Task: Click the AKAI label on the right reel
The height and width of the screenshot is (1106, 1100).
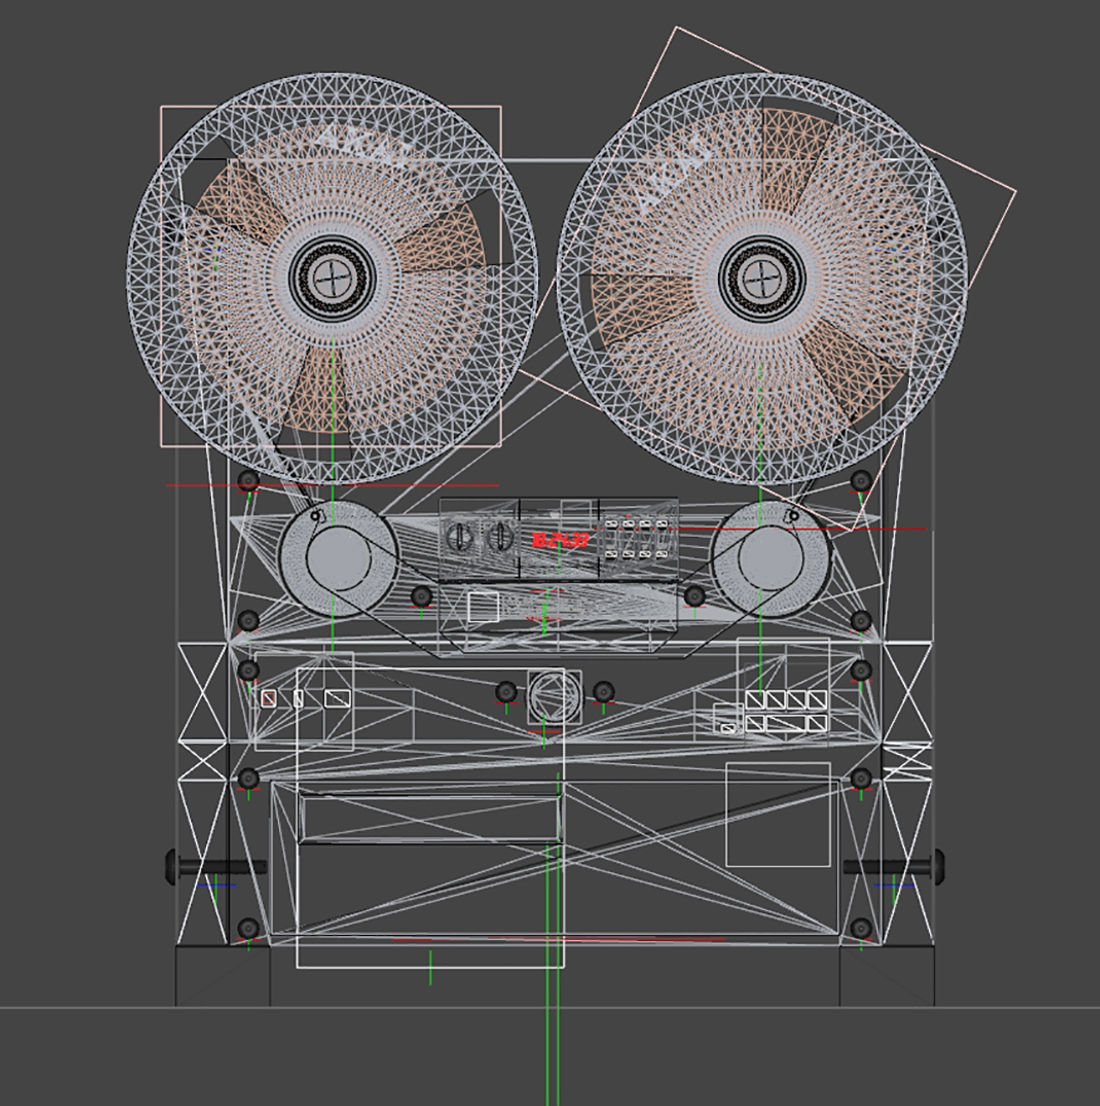Action: click(x=676, y=173)
